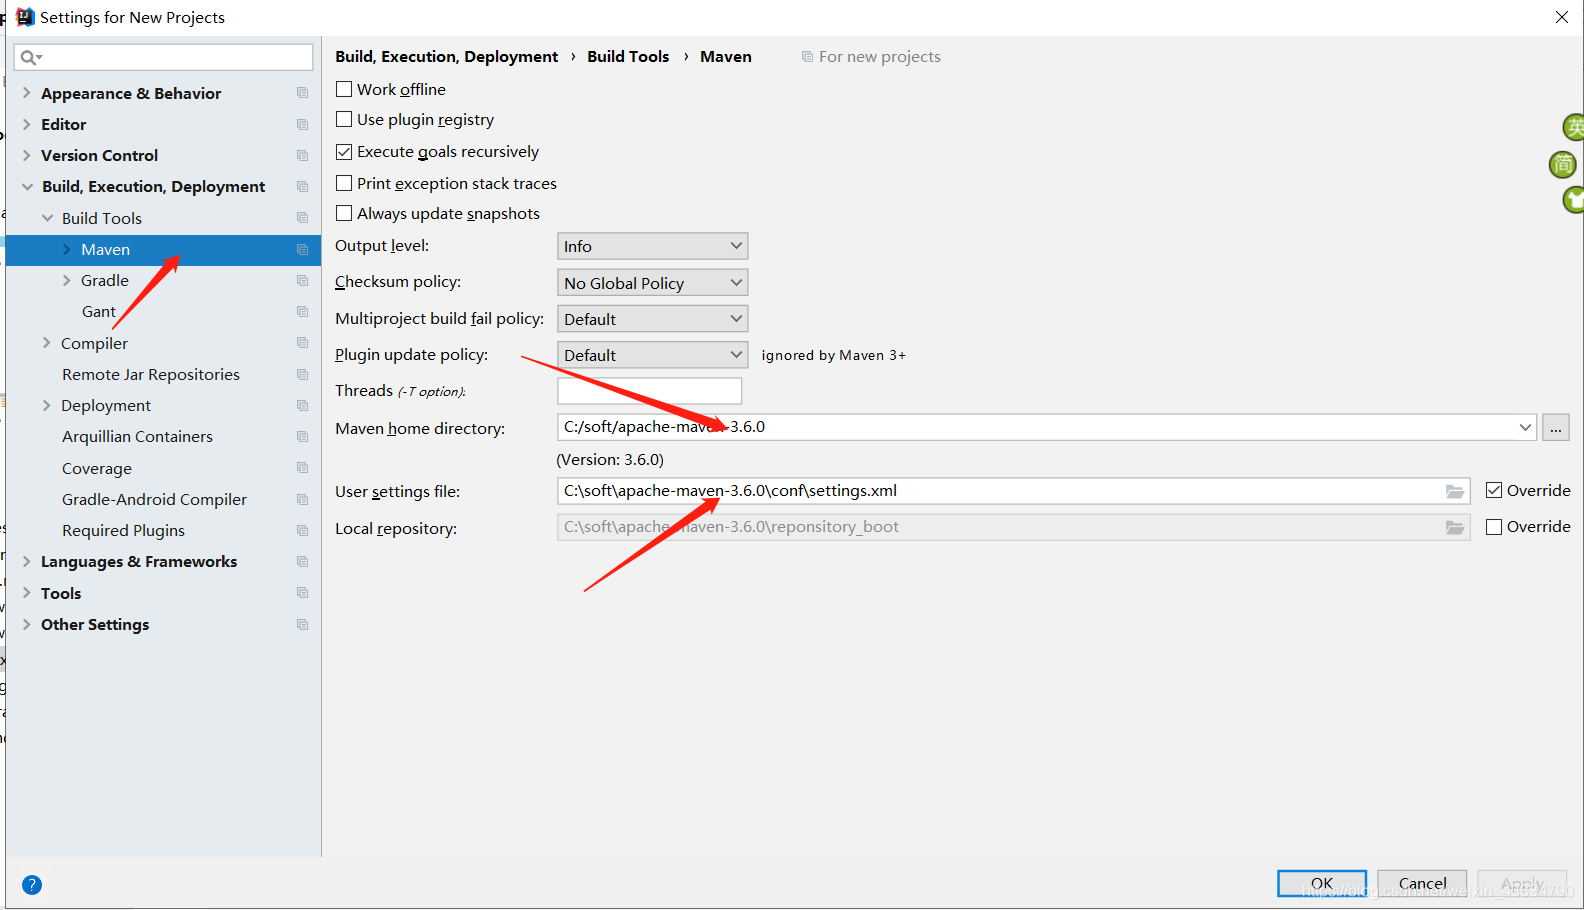
Task: Expand the Other Settings node
Action: pos(27,624)
